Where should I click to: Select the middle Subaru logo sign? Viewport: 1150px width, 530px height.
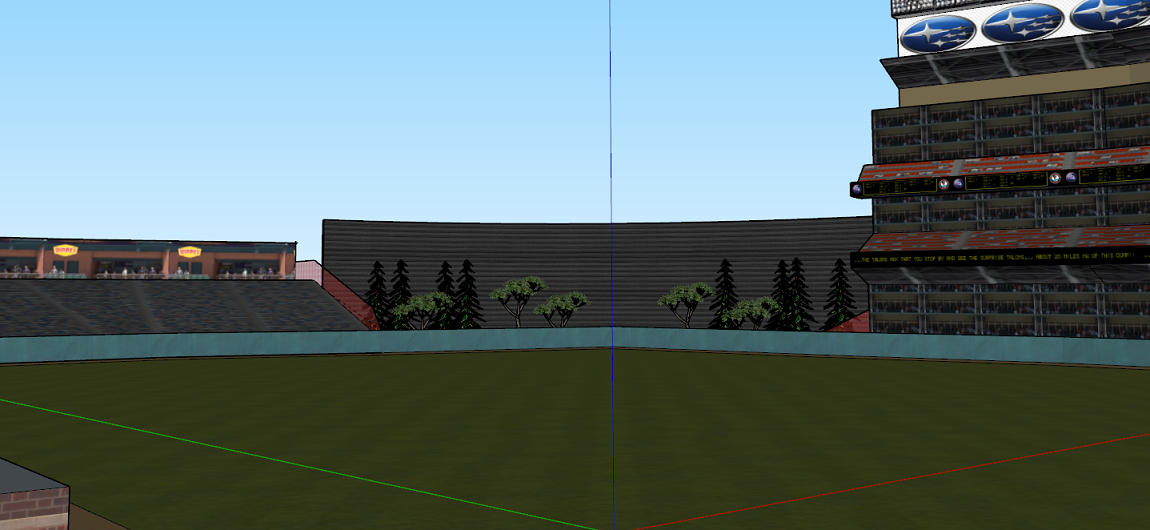[x=1022, y=23]
